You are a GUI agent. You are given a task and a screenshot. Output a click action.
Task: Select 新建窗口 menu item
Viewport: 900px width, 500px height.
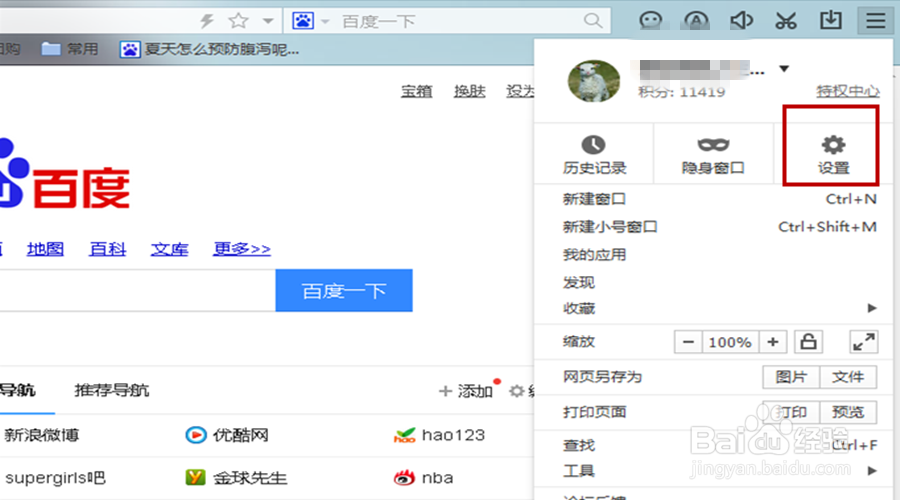[x=713, y=199]
